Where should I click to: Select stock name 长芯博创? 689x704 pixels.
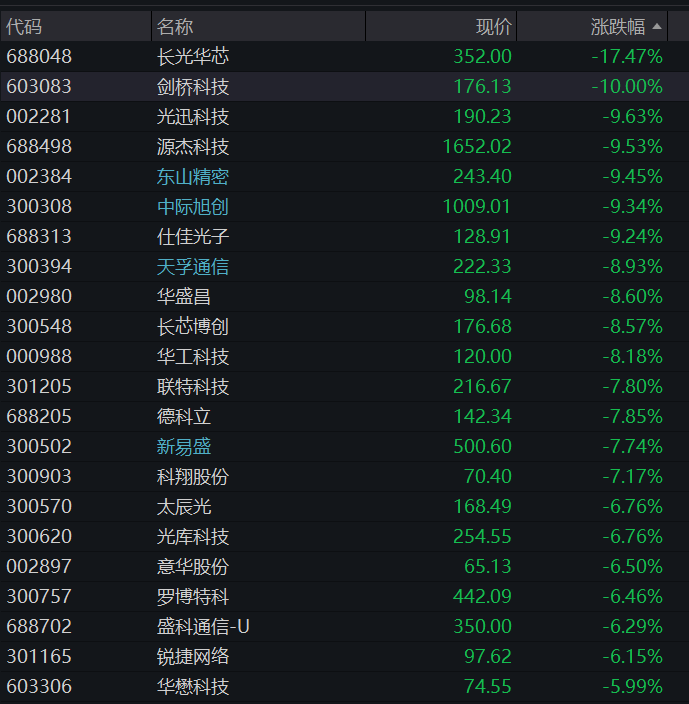click(193, 326)
